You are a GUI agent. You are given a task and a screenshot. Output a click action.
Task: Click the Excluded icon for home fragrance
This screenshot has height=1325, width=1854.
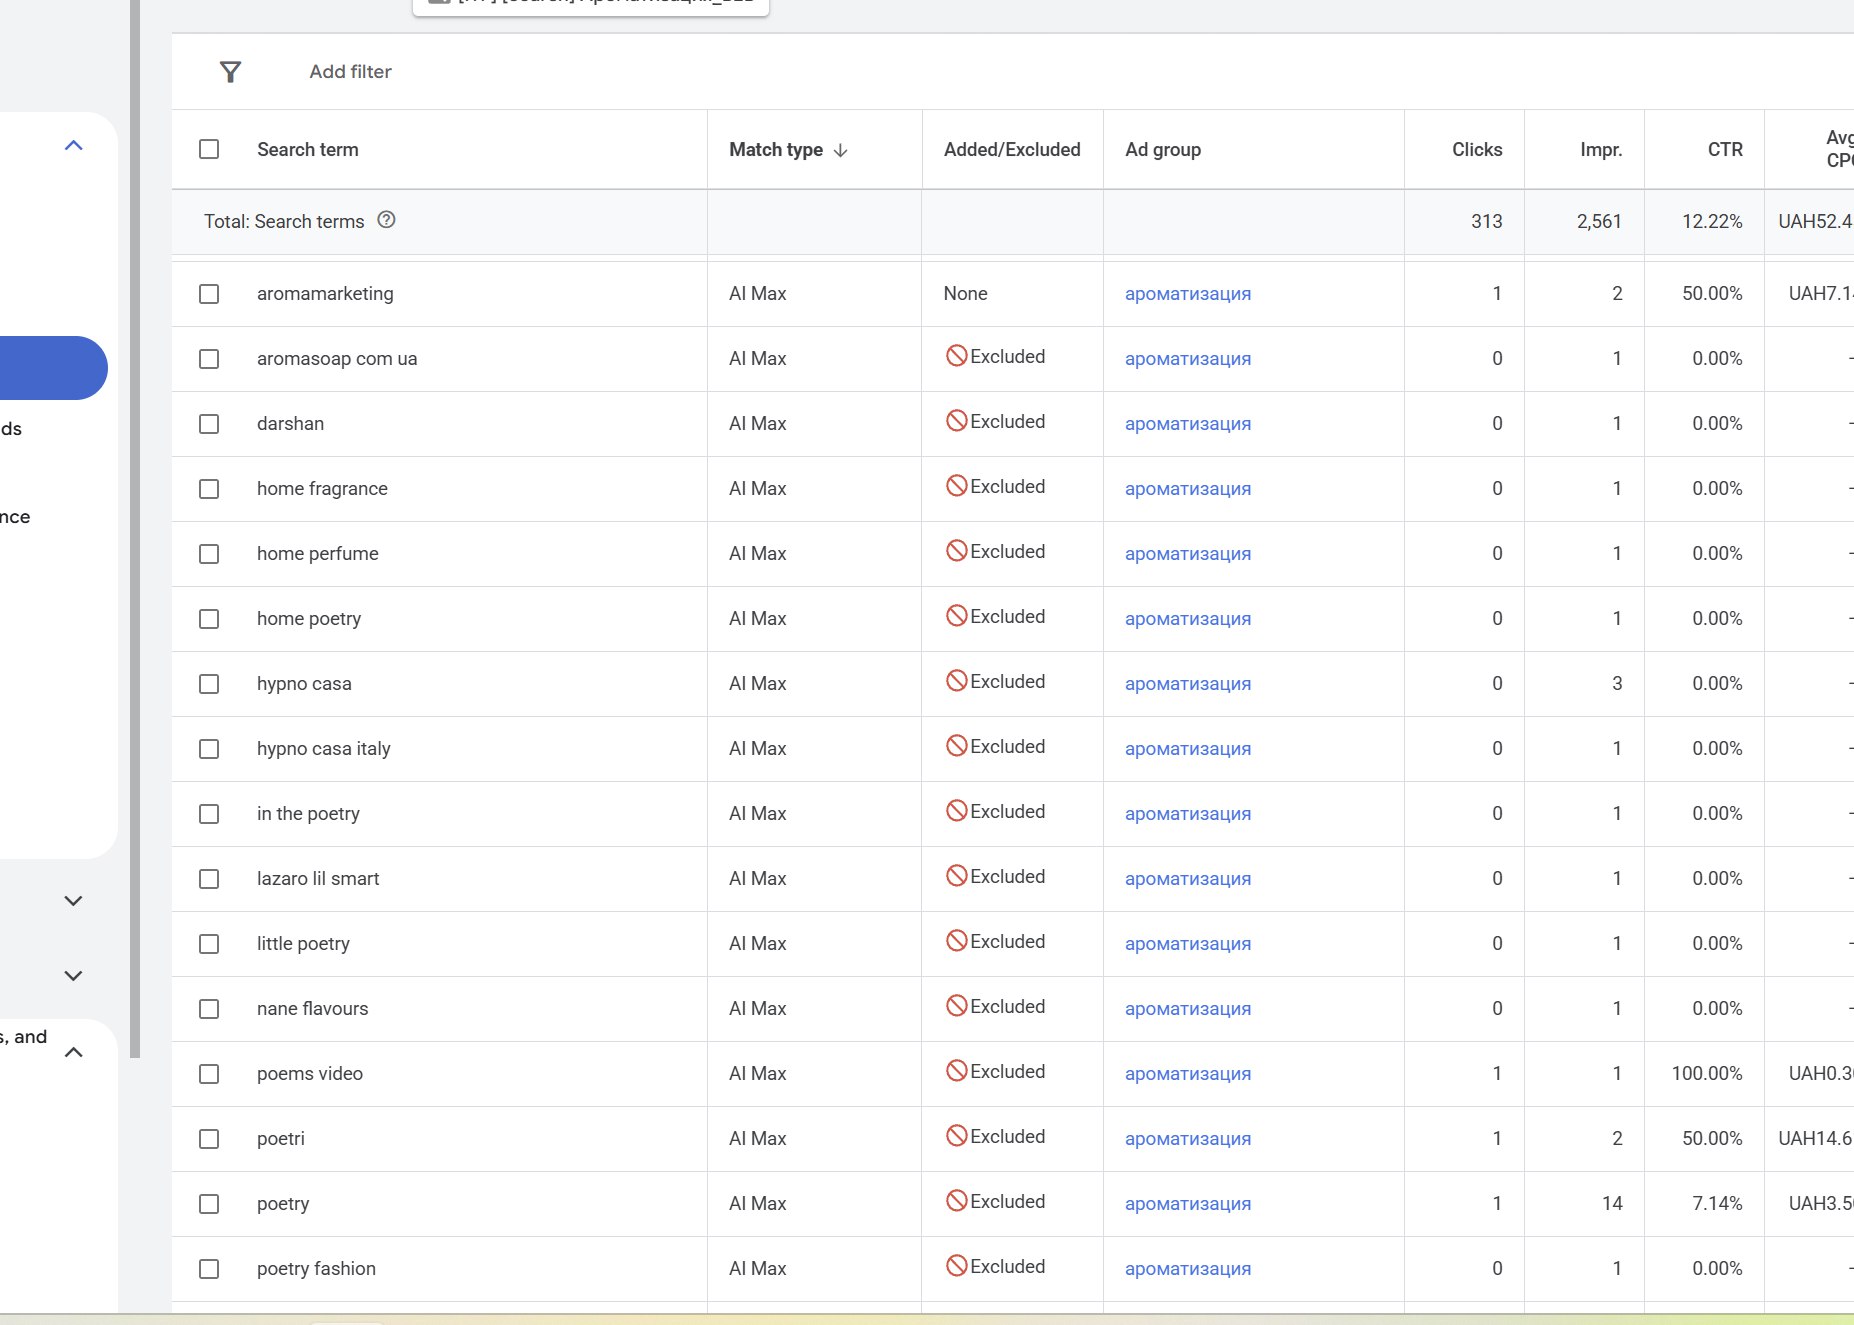pyautogui.click(x=956, y=486)
